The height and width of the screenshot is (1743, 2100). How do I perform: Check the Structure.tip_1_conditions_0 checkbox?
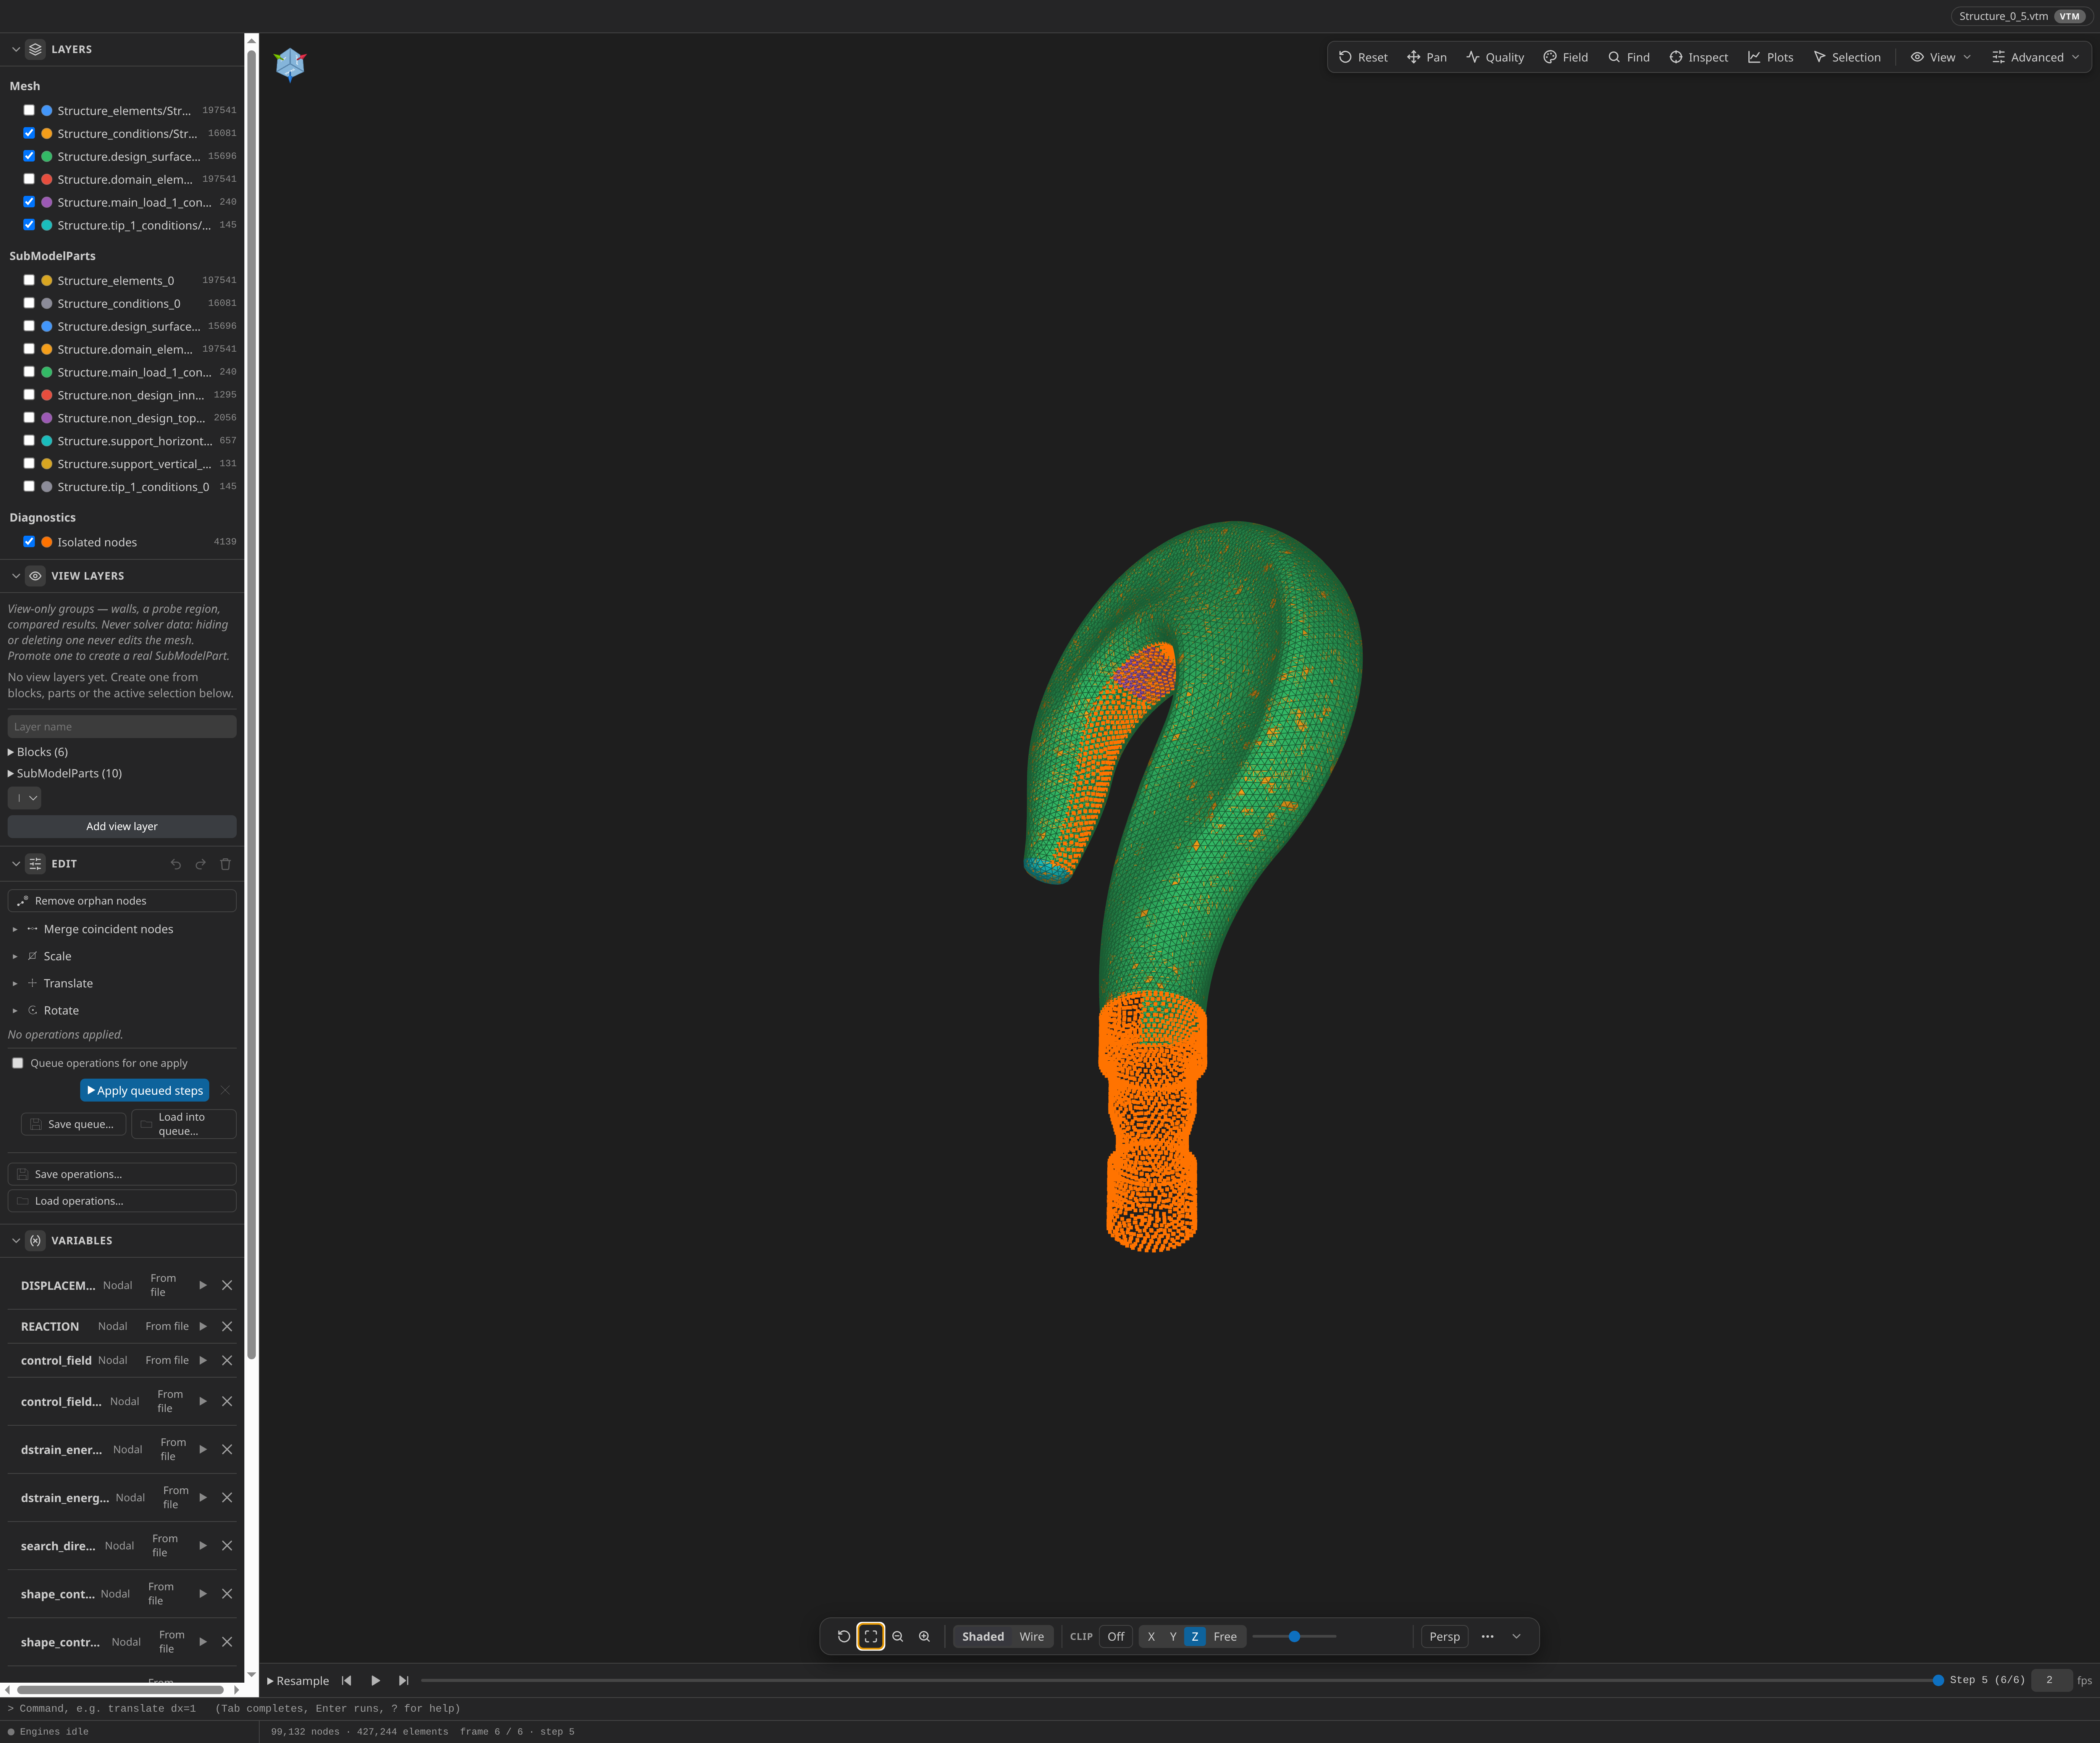click(29, 486)
